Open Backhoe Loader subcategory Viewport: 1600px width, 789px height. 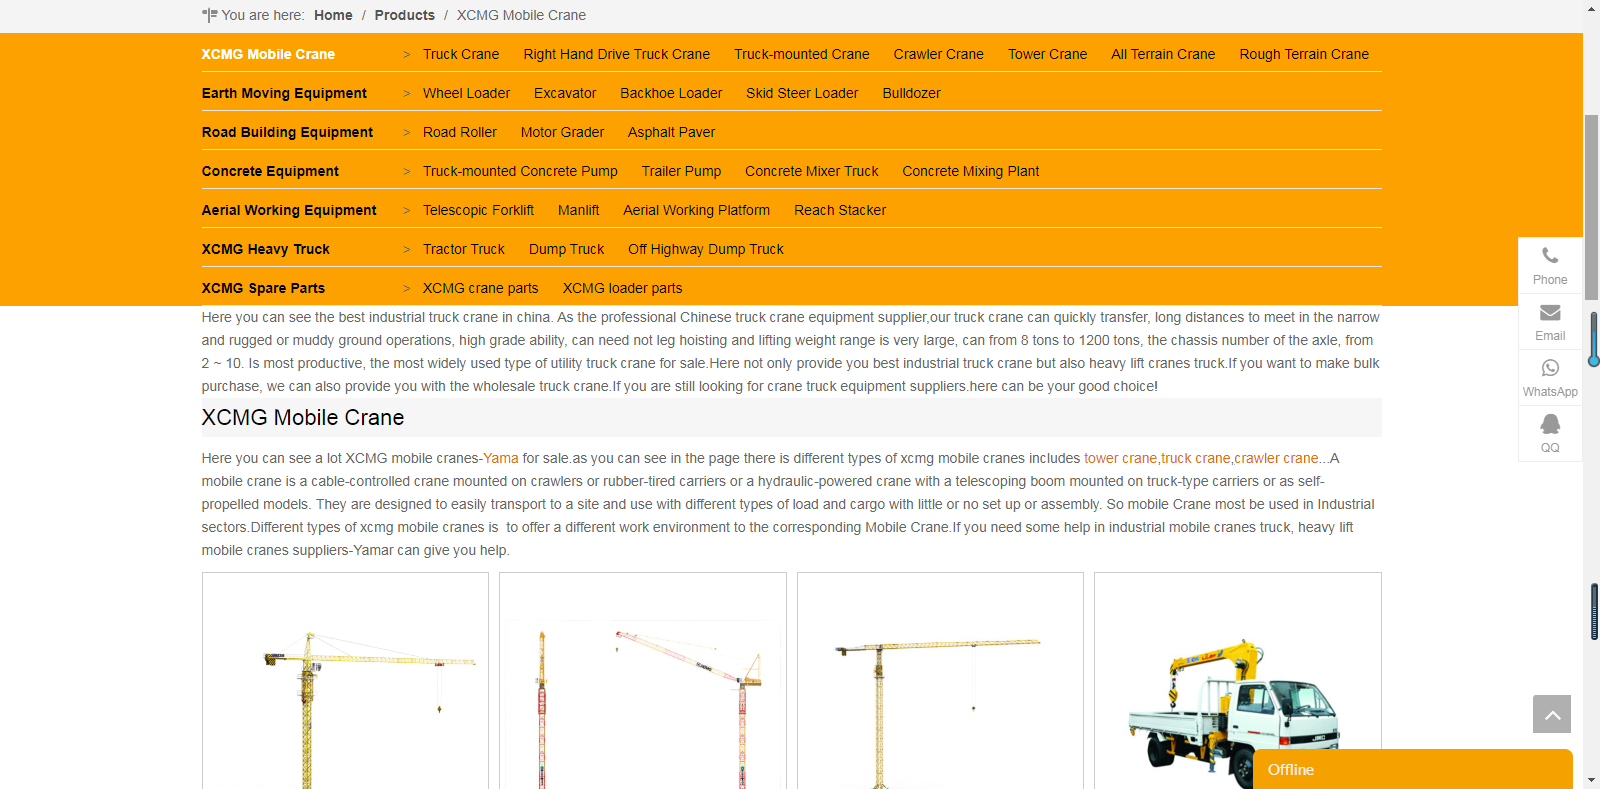[671, 93]
